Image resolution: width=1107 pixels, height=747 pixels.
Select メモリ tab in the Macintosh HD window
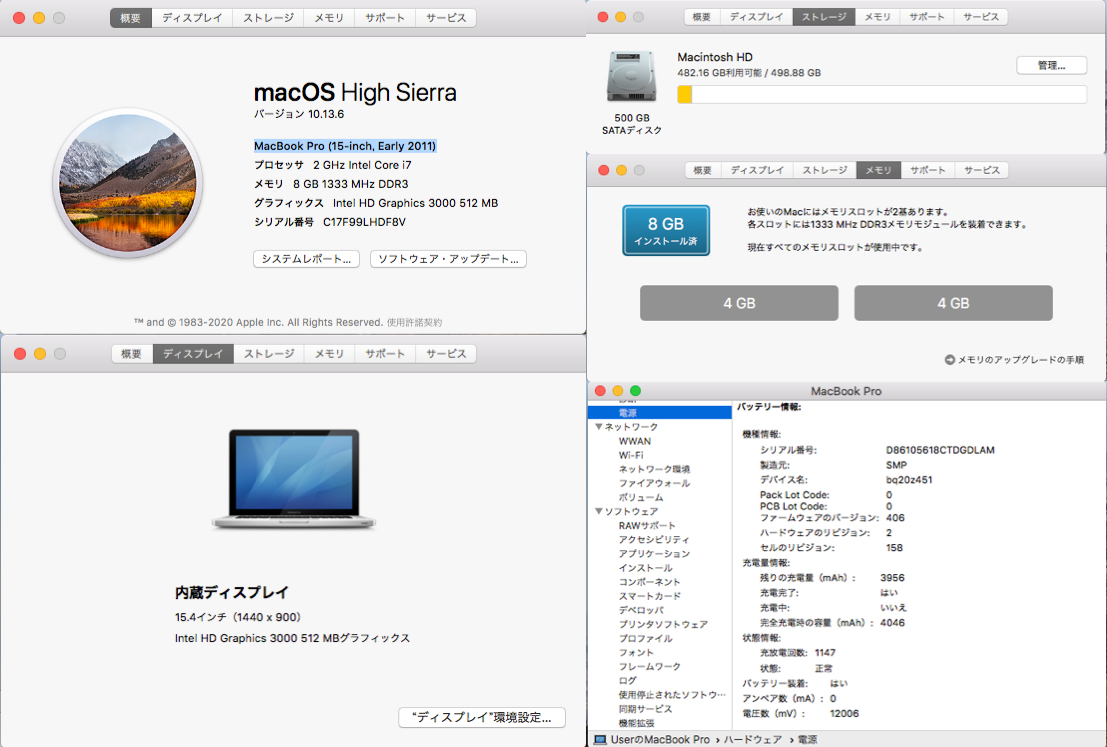click(878, 17)
